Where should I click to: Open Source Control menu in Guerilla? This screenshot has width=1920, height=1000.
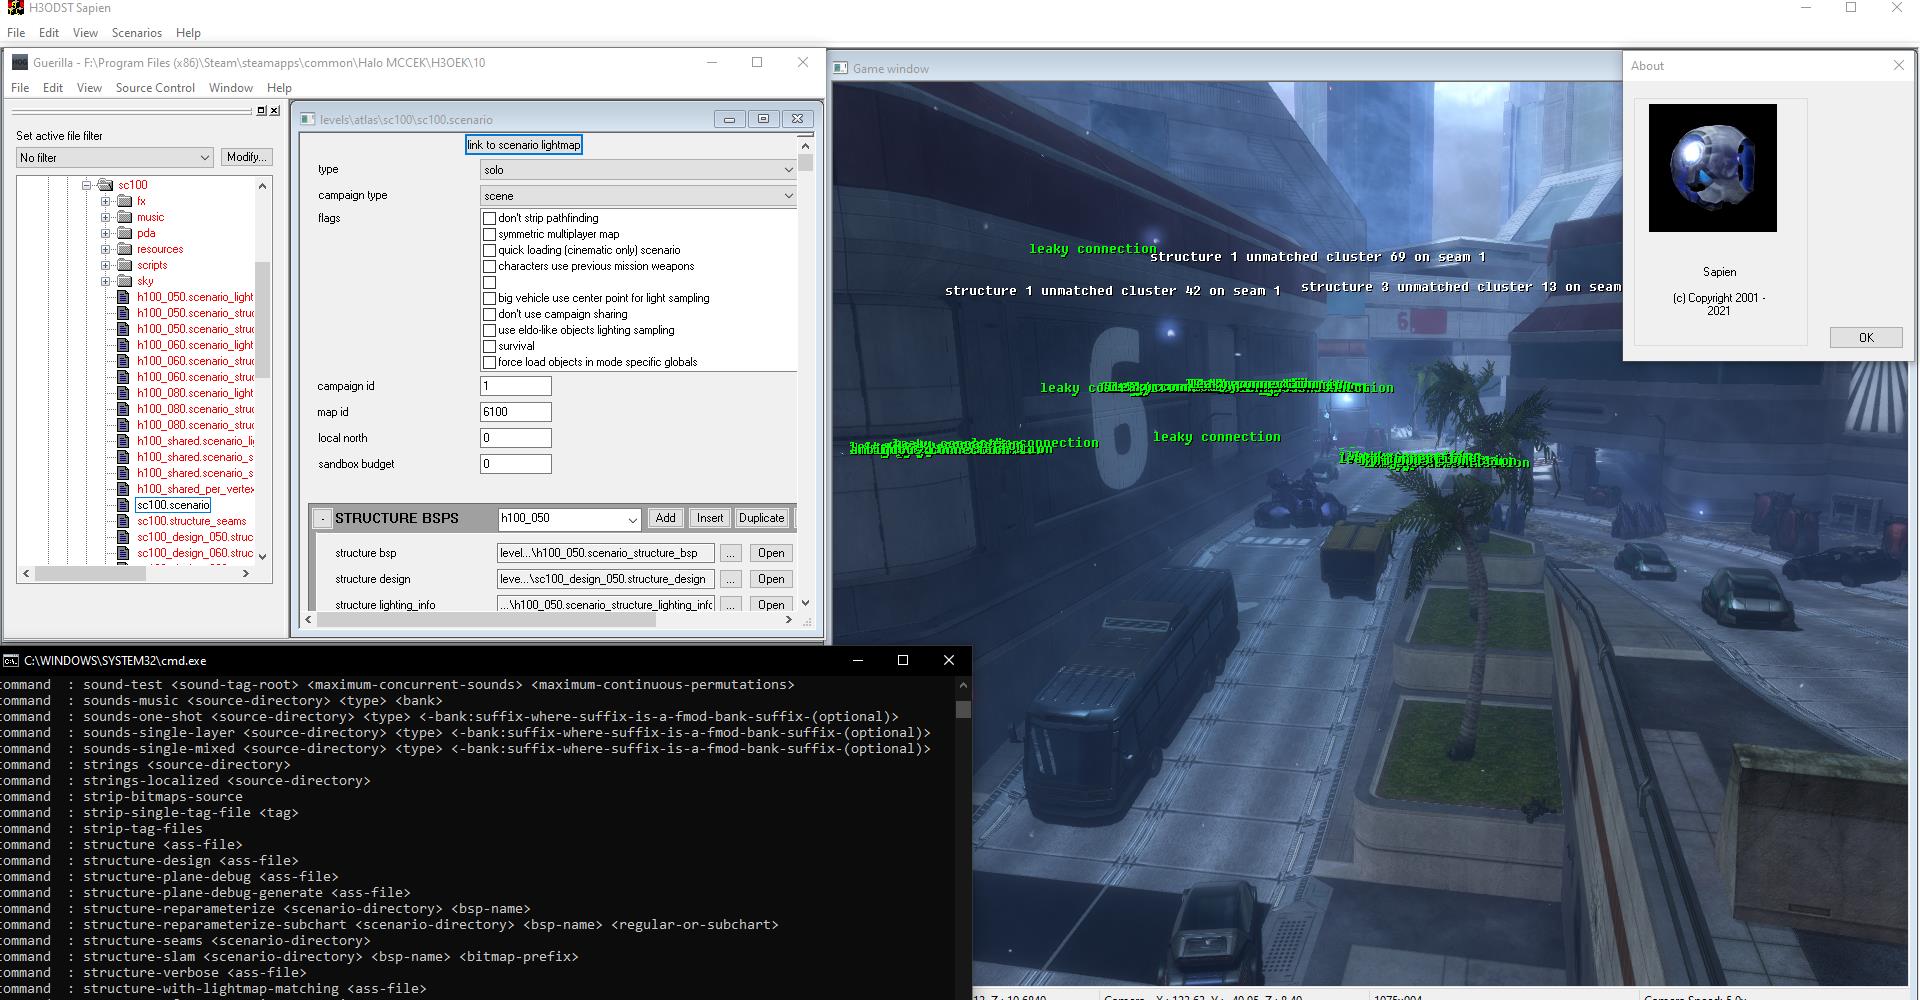(155, 88)
